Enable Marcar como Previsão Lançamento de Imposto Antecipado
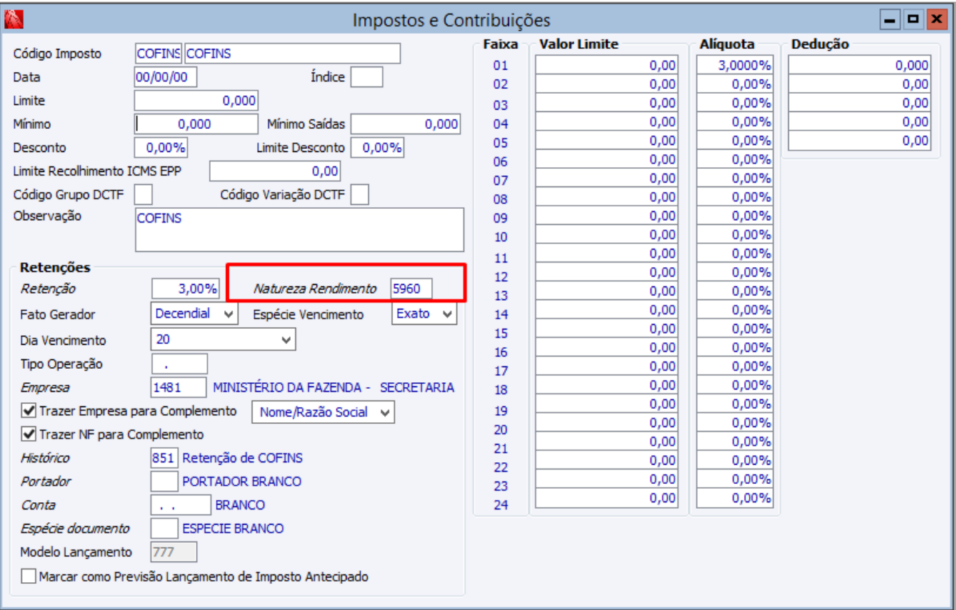The width and height of the screenshot is (956, 610). (x=29, y=576)
